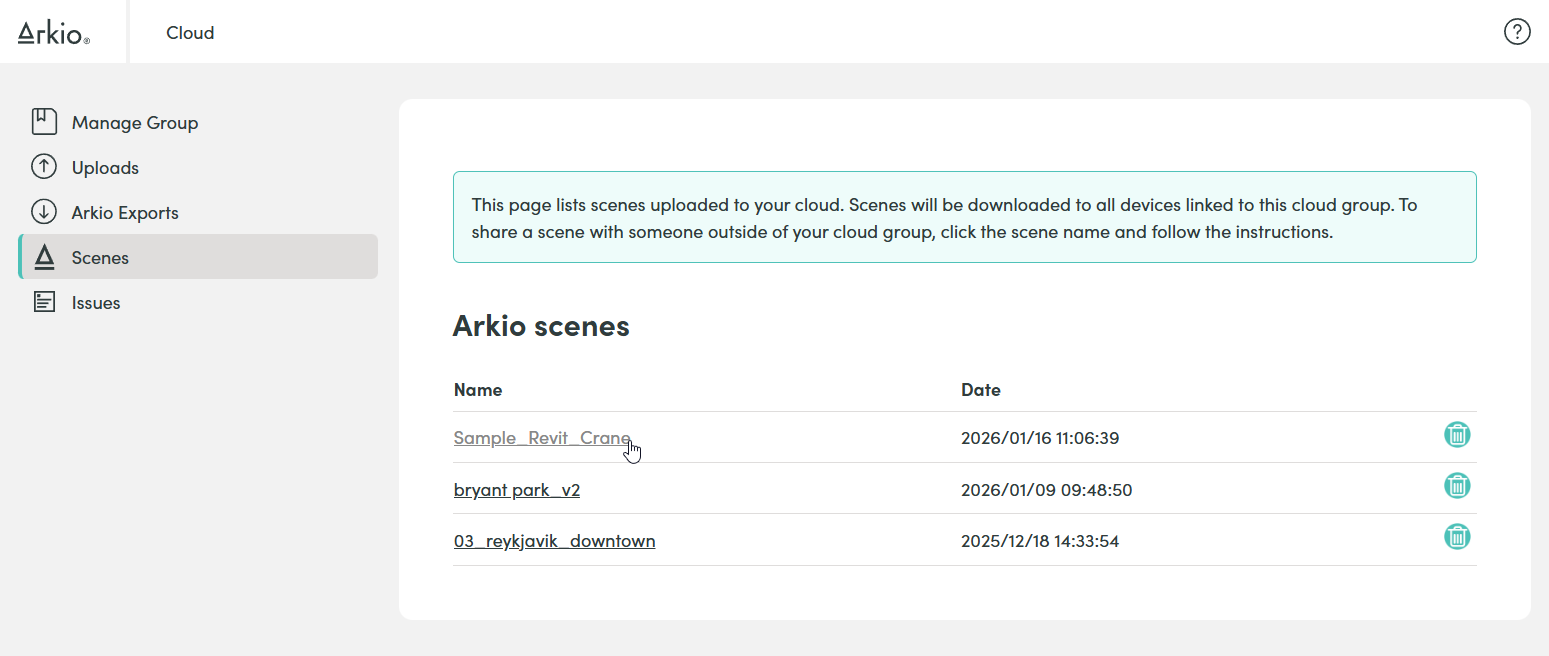Open the 03_reykjavik_downtown scene link
Viewport: 1549px width, 656px height.
(x=554, y=541)
